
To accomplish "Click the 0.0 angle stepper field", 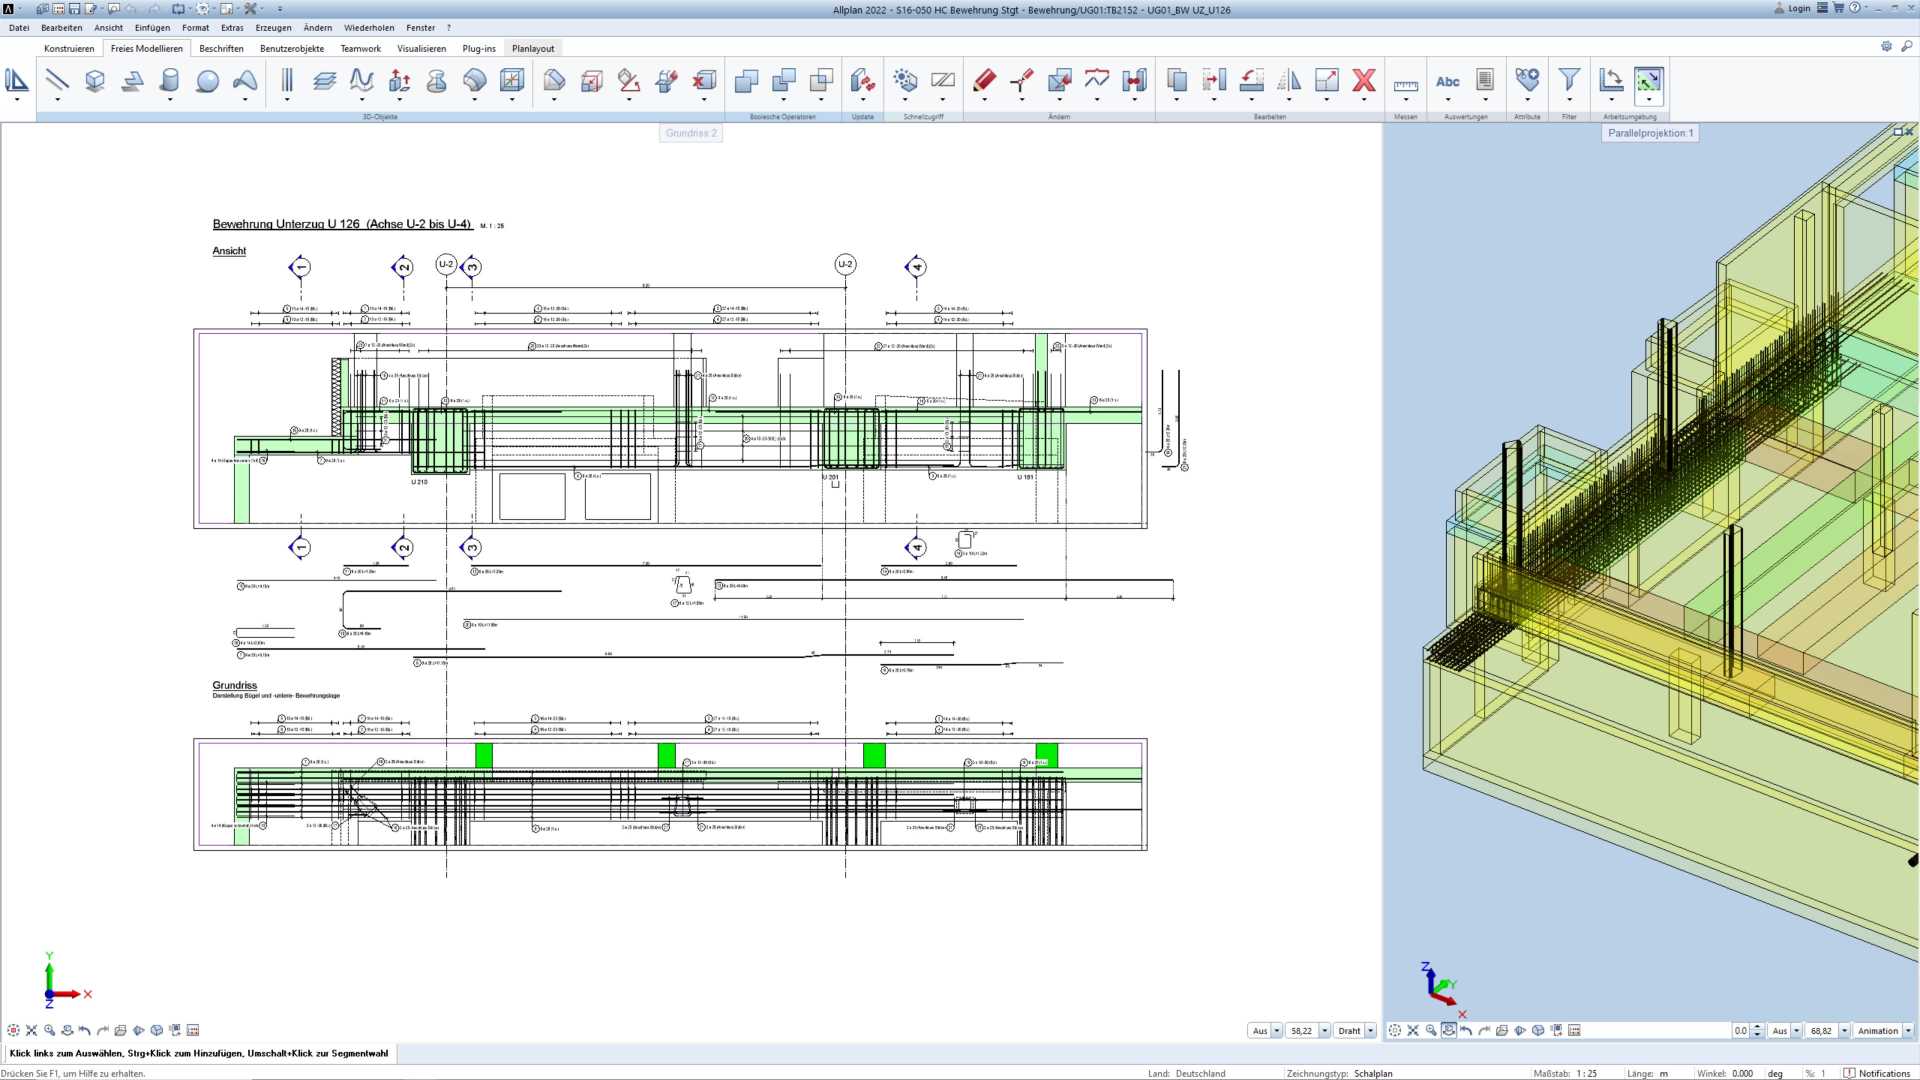I will (1740, 1031).
